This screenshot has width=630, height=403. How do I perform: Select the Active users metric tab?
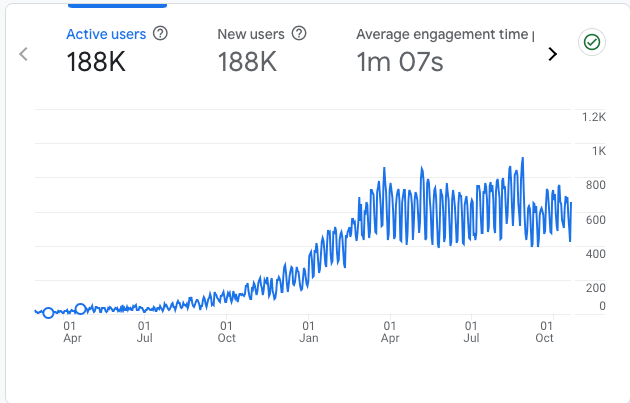(106, 34)
